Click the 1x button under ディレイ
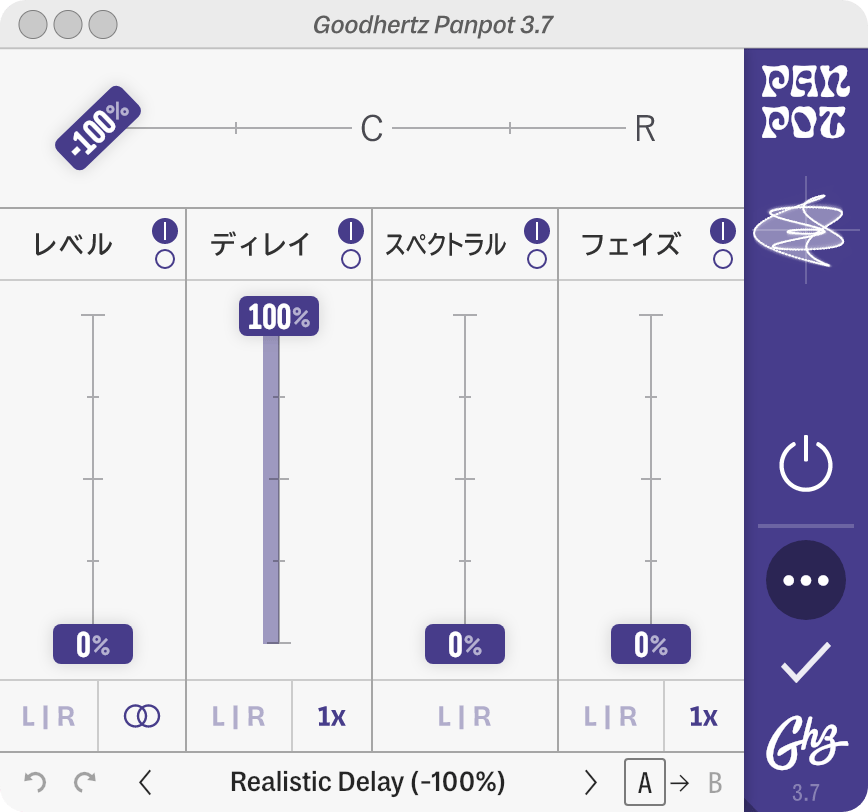868x812 pixels. (x=332, y=716)
